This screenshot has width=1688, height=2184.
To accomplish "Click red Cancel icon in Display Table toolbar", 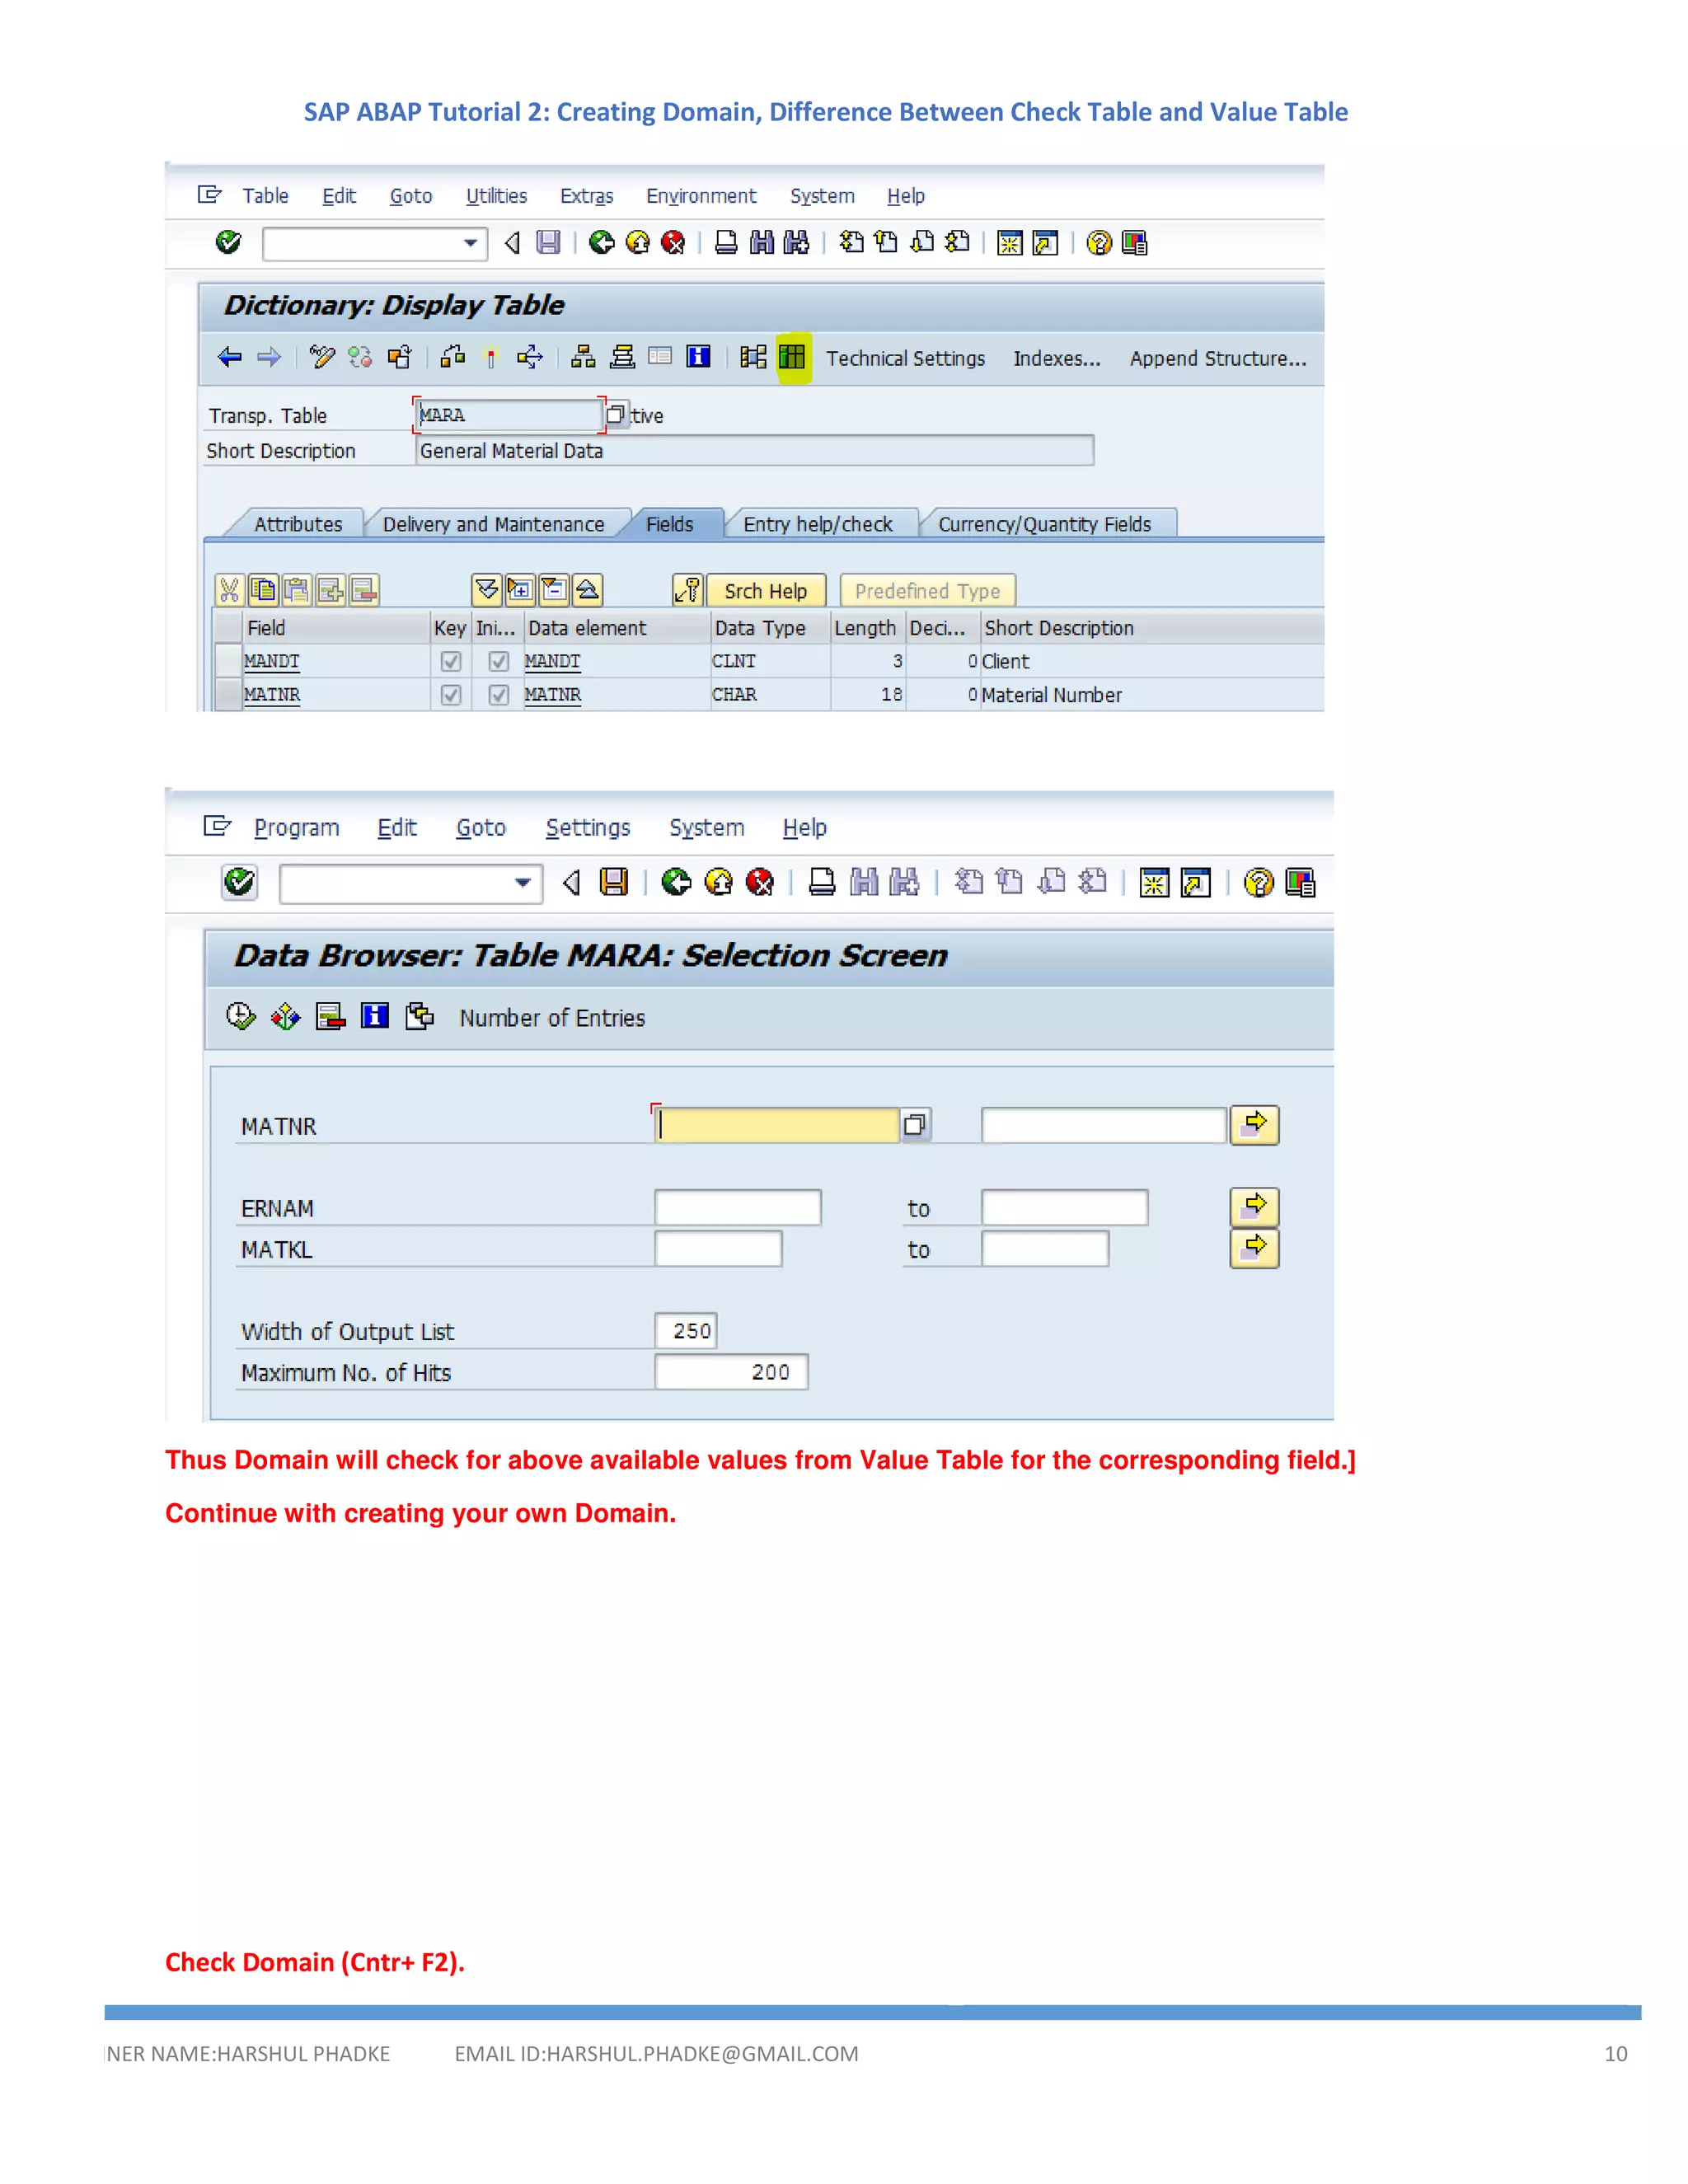I will coord(673,242).
